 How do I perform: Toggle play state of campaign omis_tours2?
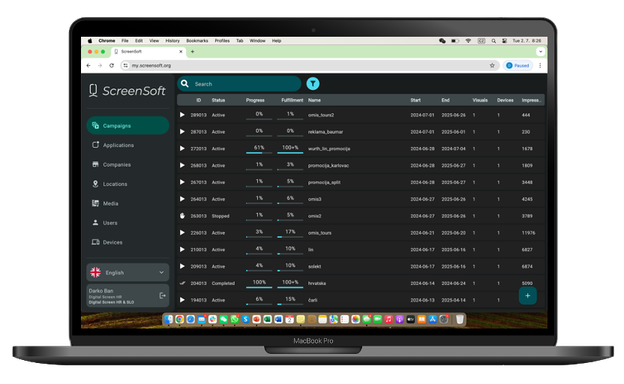point(182,115)
